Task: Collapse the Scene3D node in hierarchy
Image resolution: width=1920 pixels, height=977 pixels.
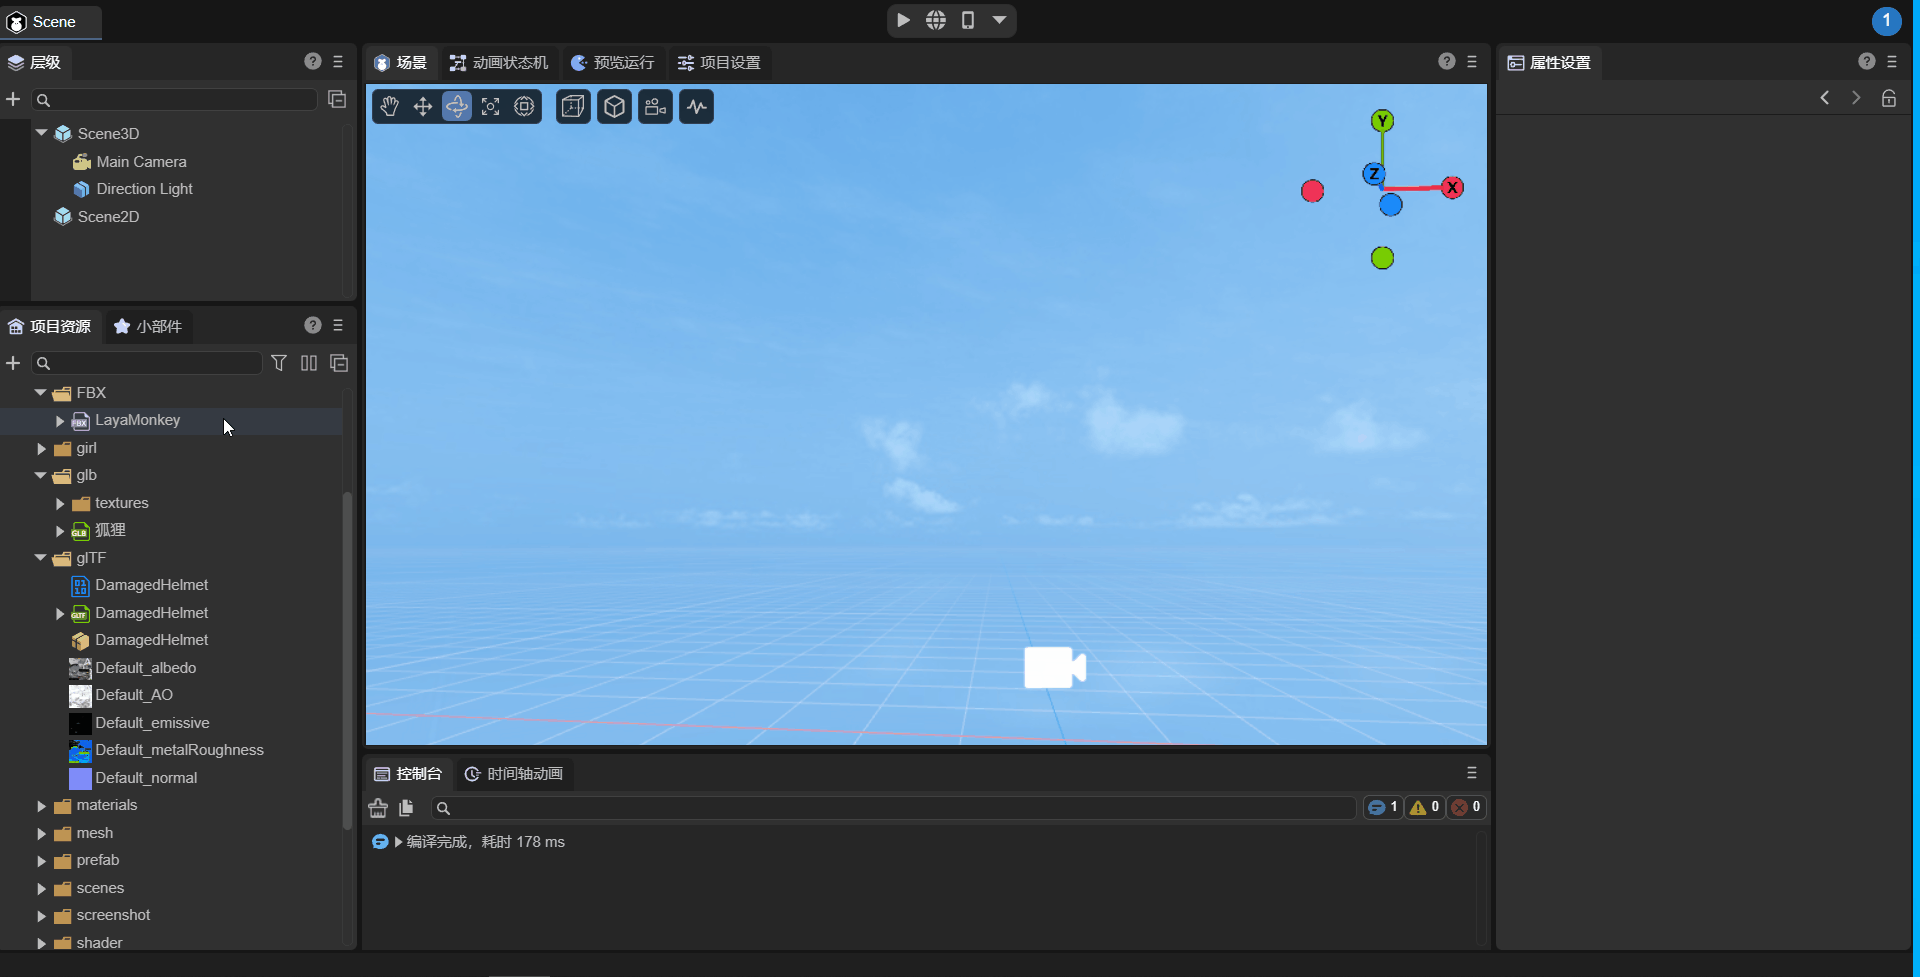Action: pos(41,133)
